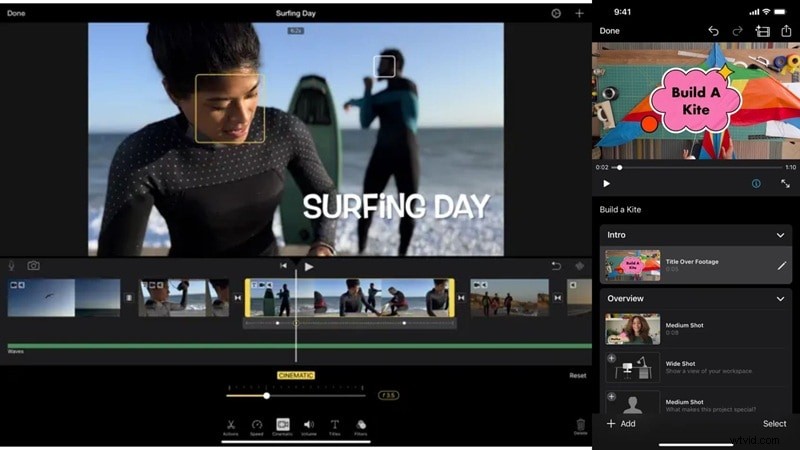Open the Actions scissors tool

click(x=231, y=427)
